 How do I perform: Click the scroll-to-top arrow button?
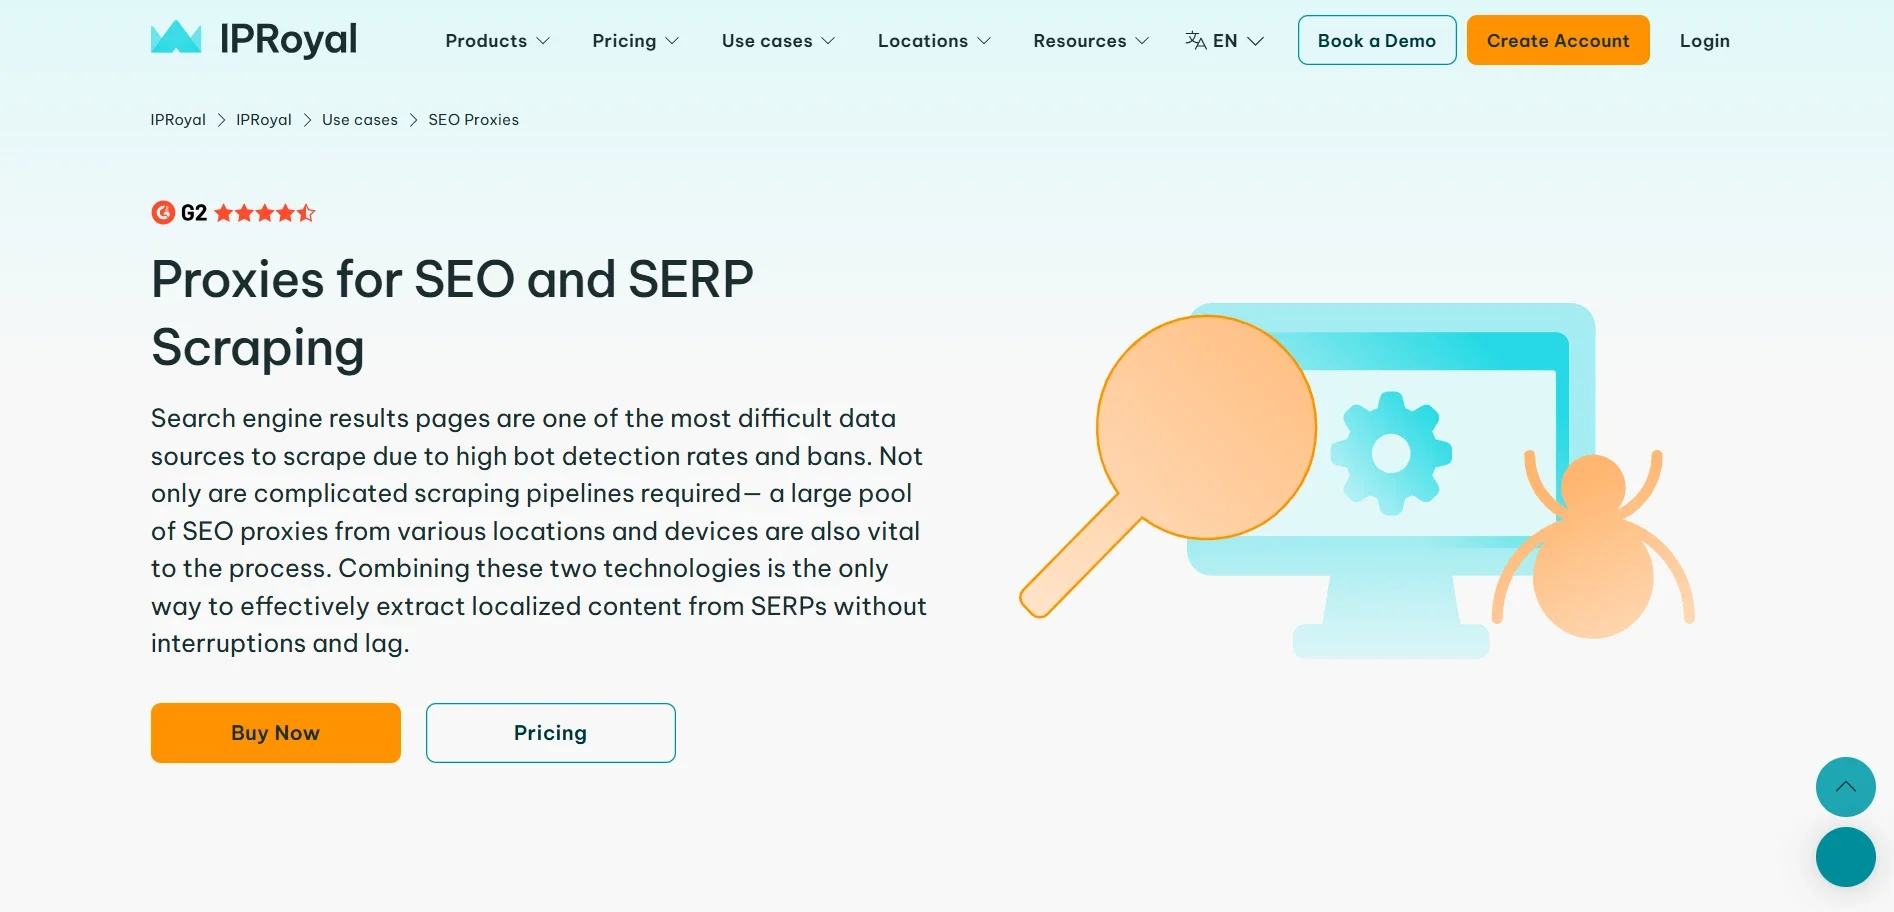tap(1846, 787)
